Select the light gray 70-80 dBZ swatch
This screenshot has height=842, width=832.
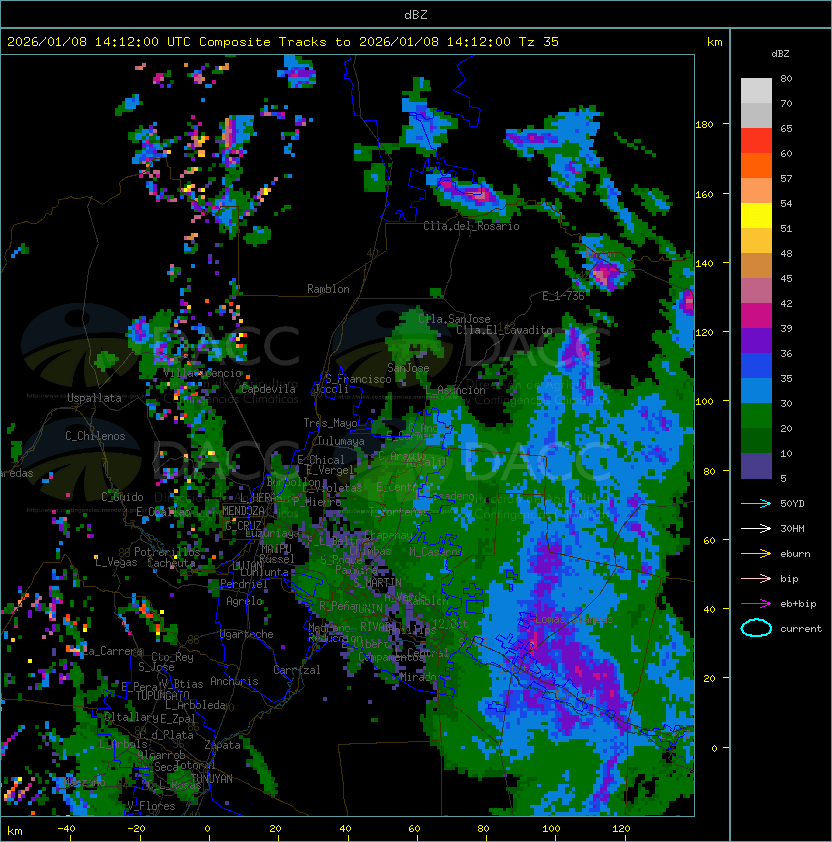(x=756, y=91)
